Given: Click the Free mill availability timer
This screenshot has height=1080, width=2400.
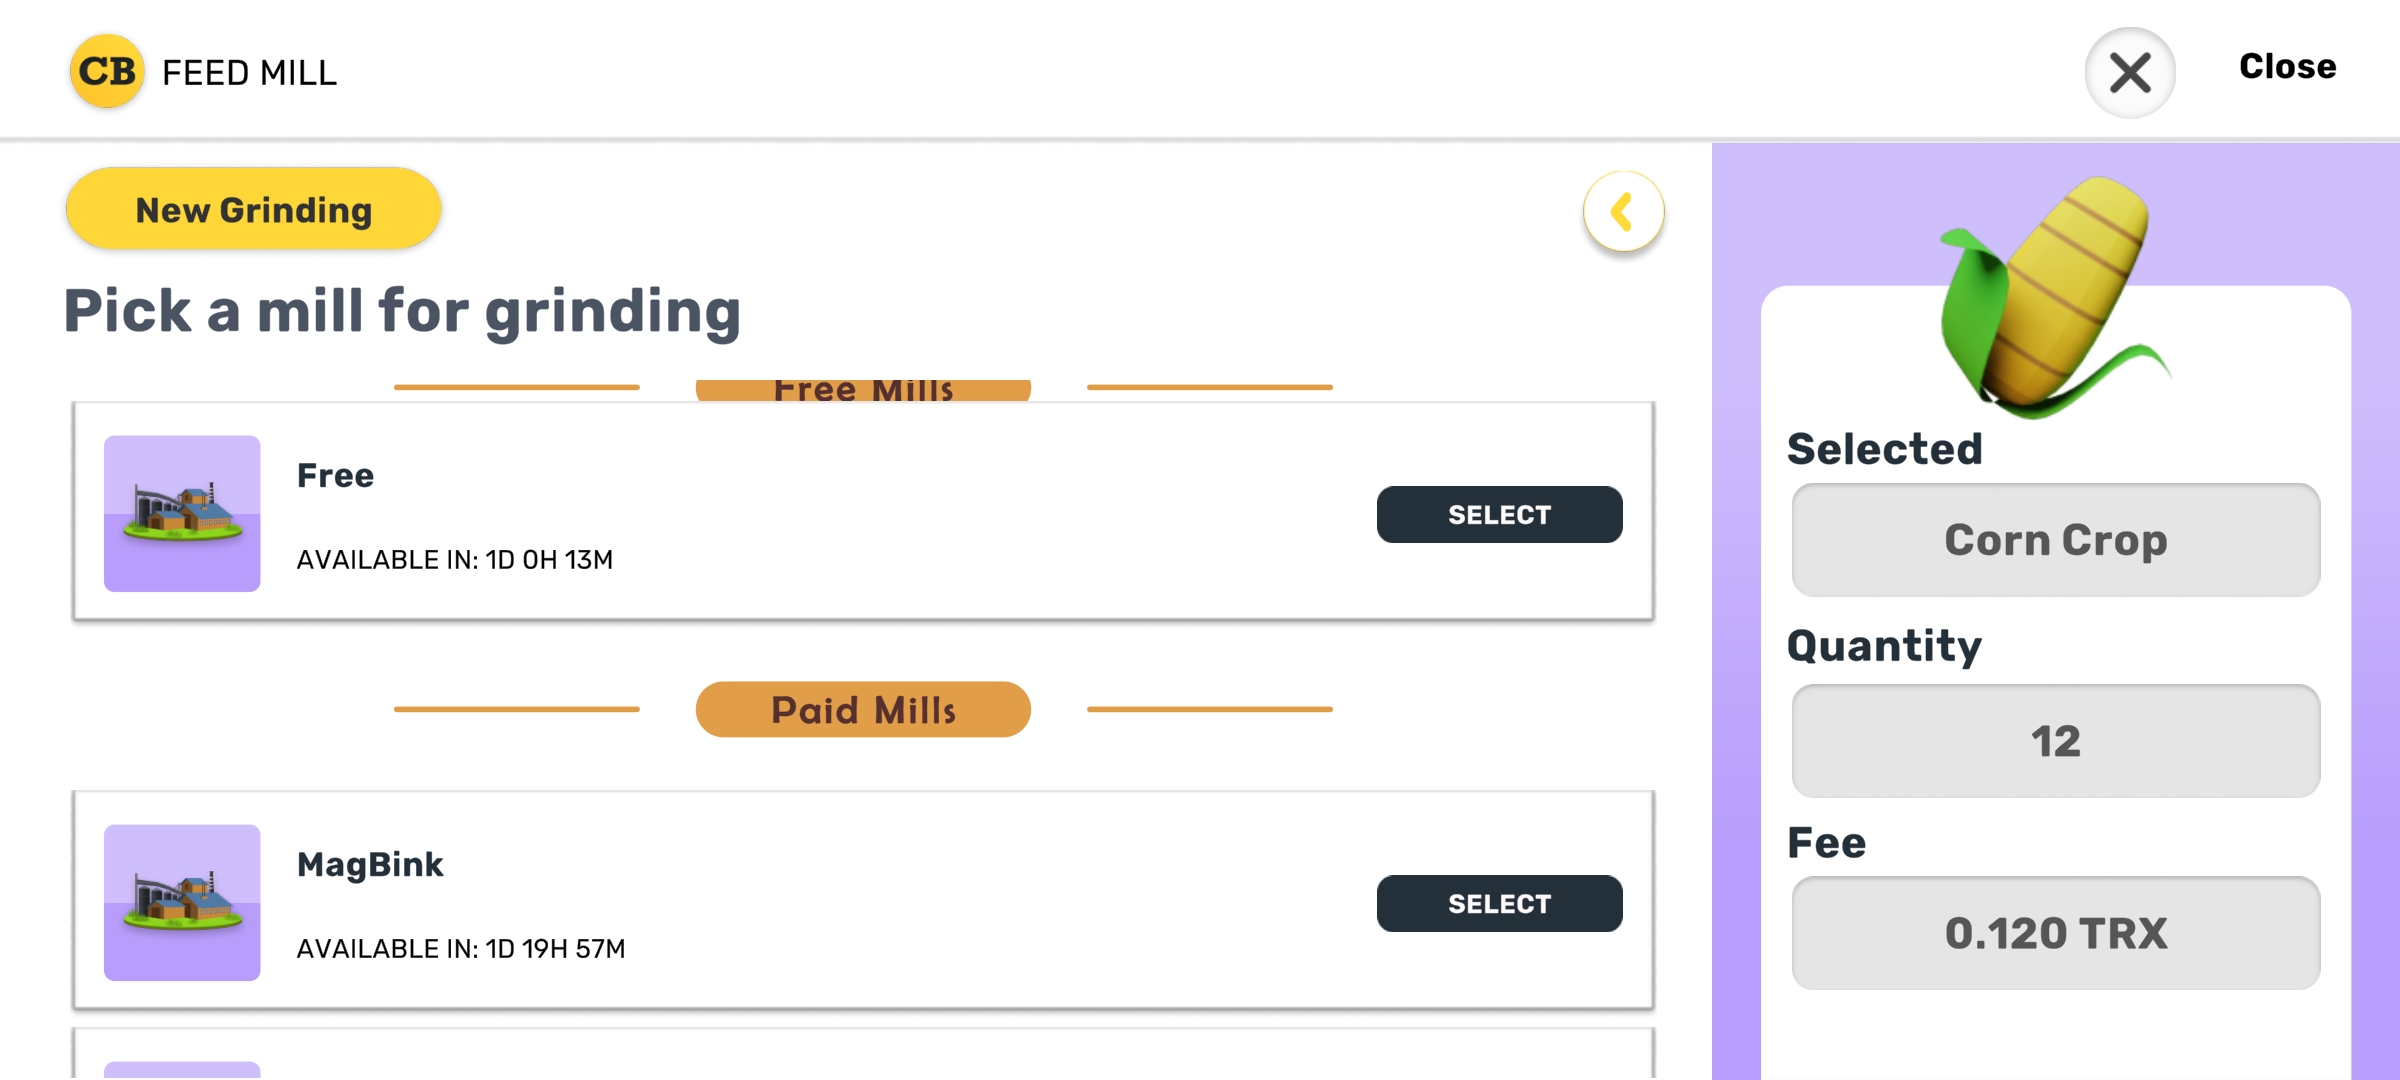Looking at the screenshot, I should [x=455, y=560].
